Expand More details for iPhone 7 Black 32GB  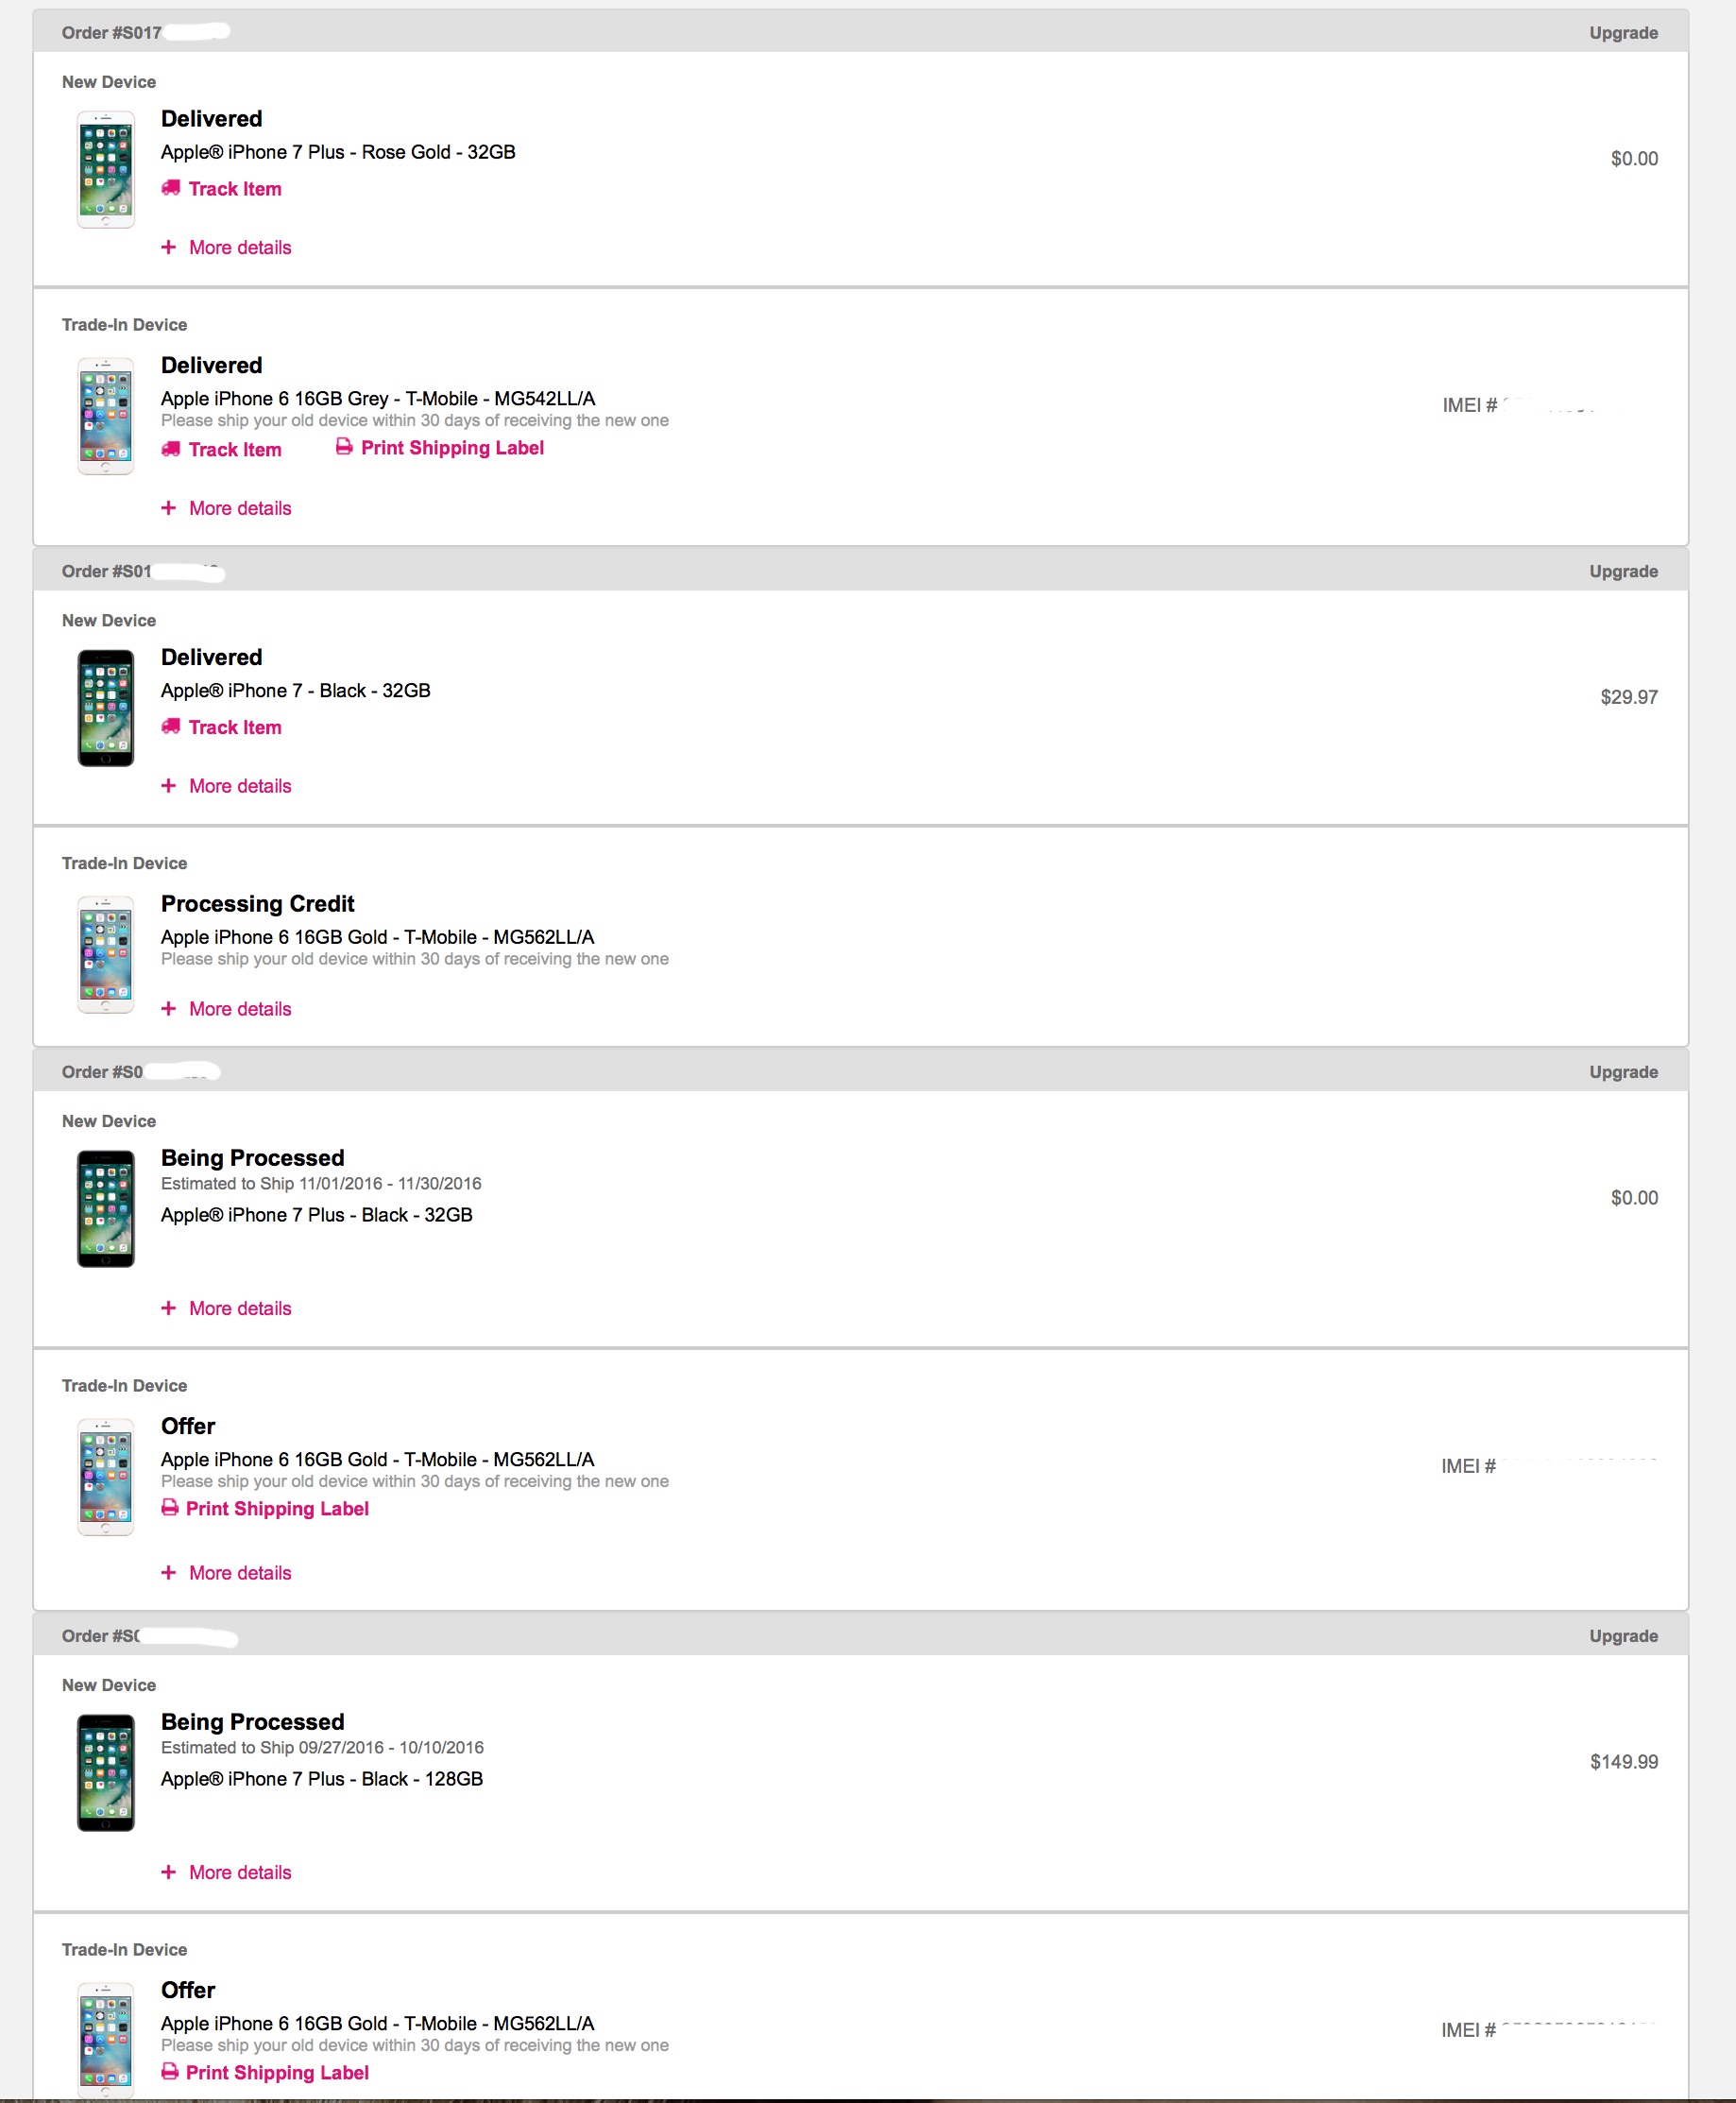coord(240,786)
